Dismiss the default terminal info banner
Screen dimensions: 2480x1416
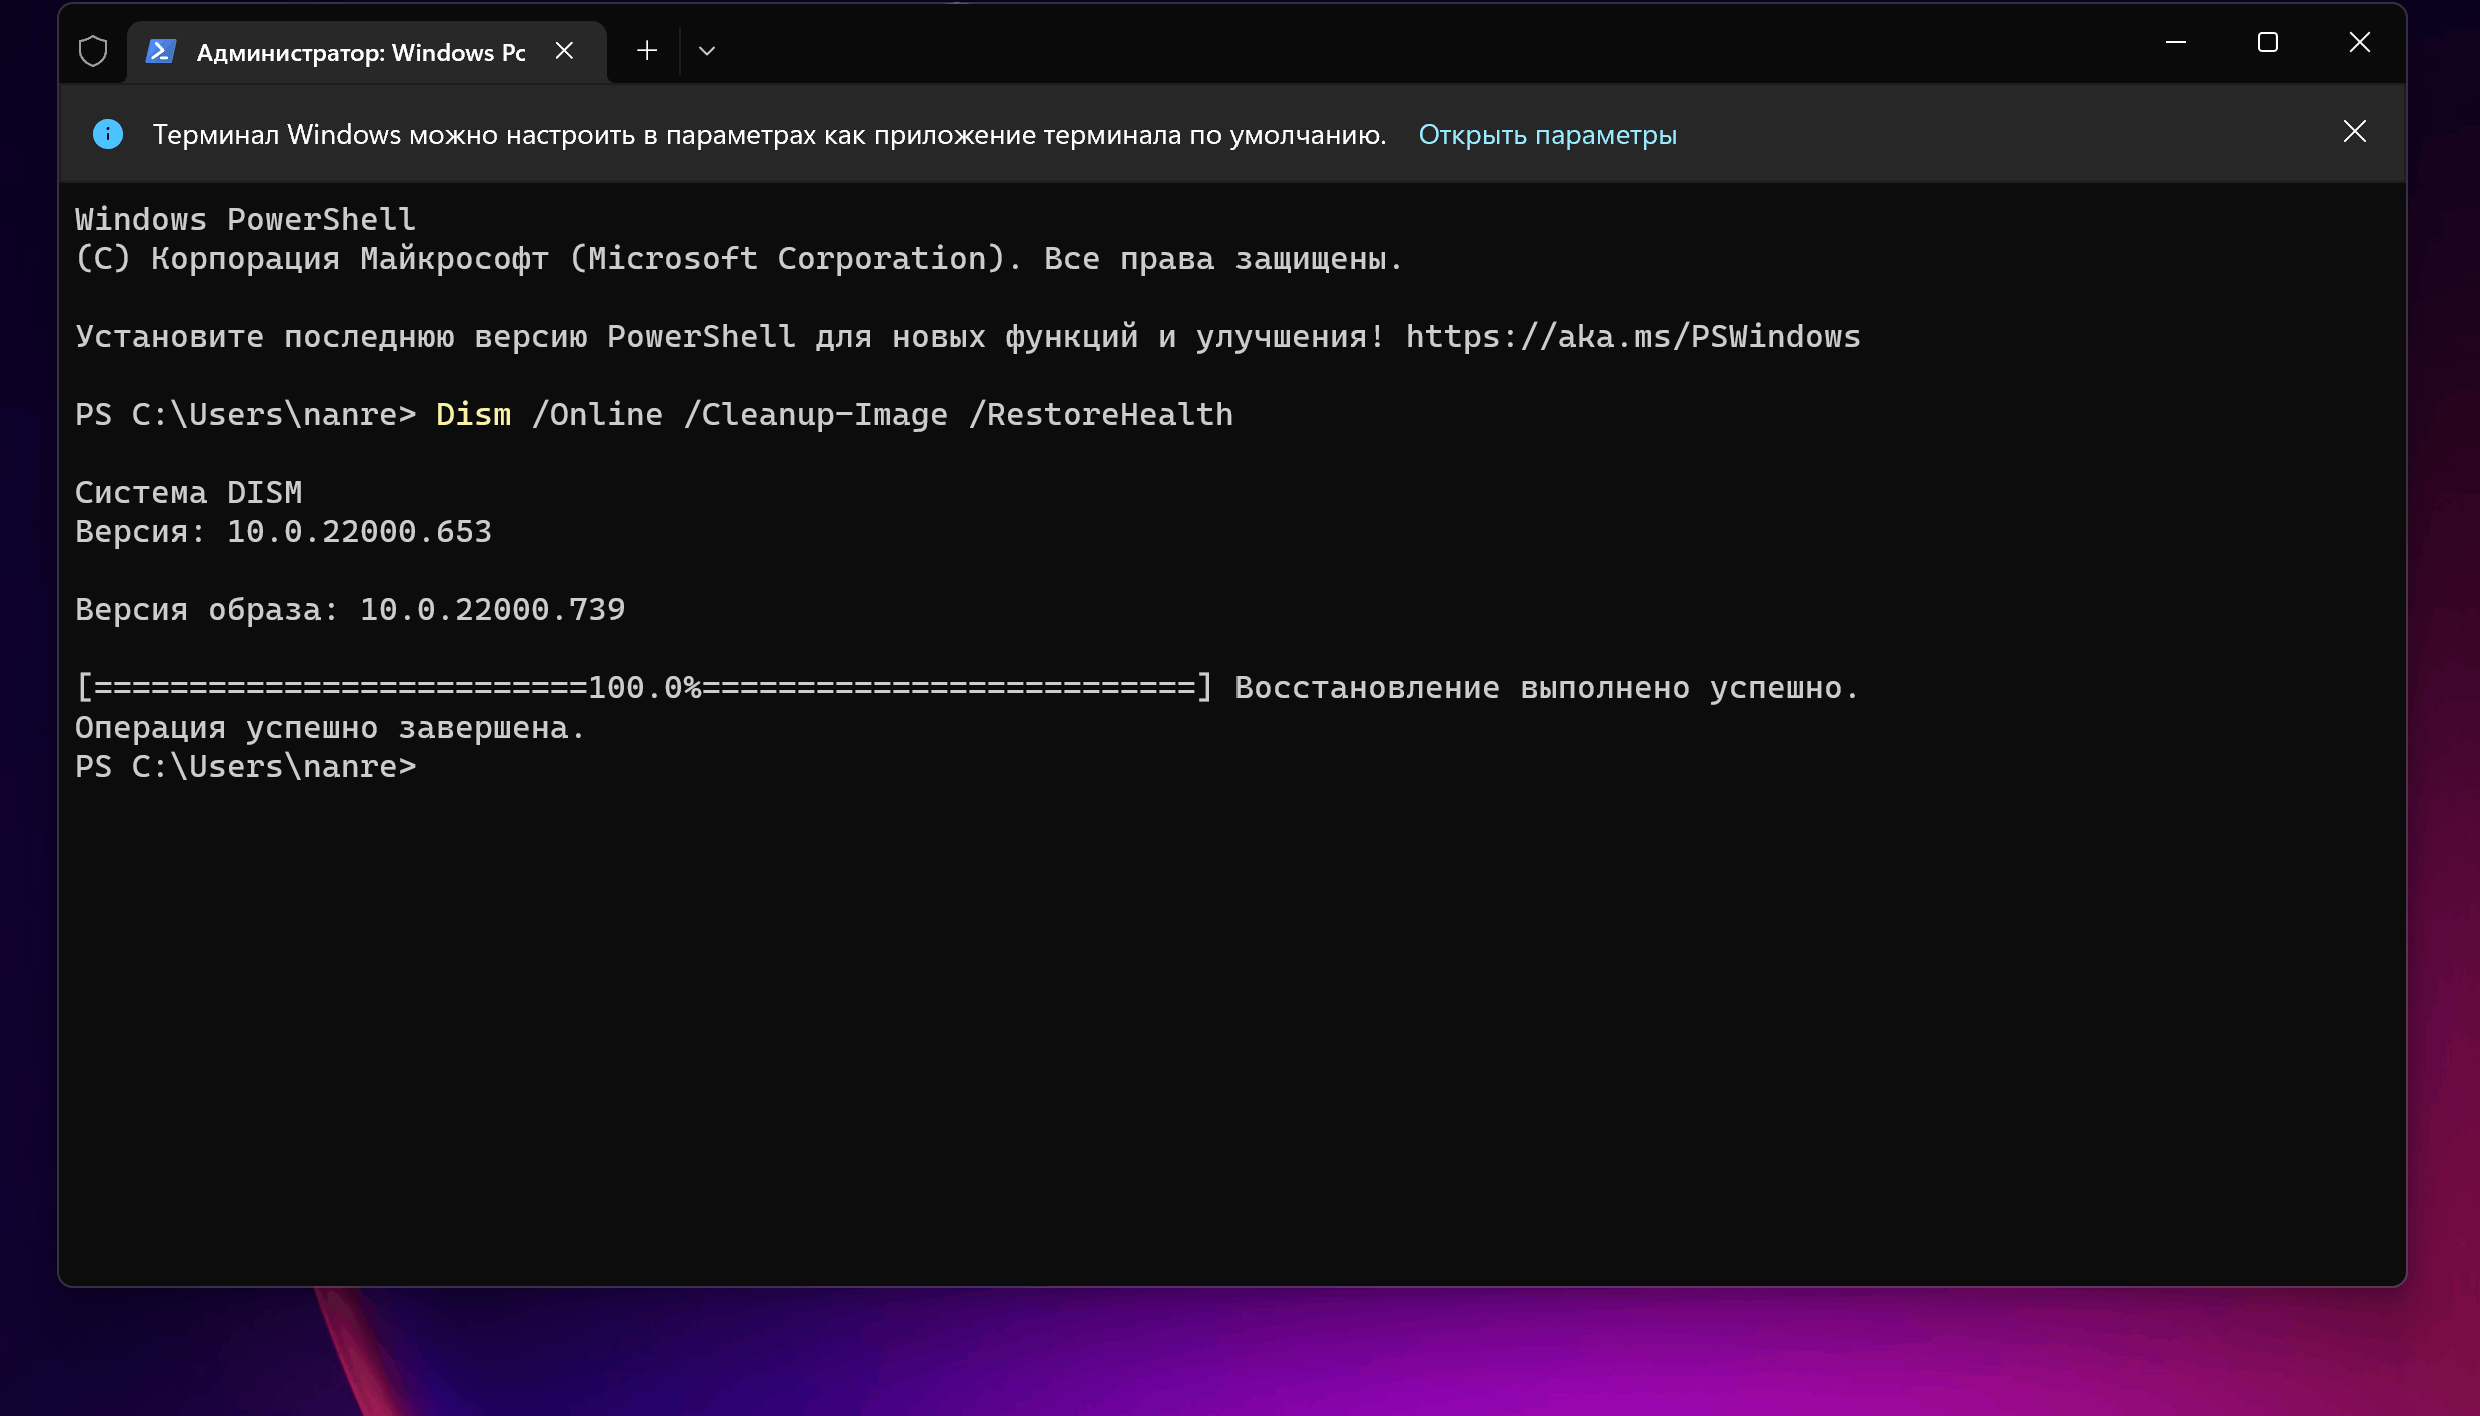coord(2354,132)
